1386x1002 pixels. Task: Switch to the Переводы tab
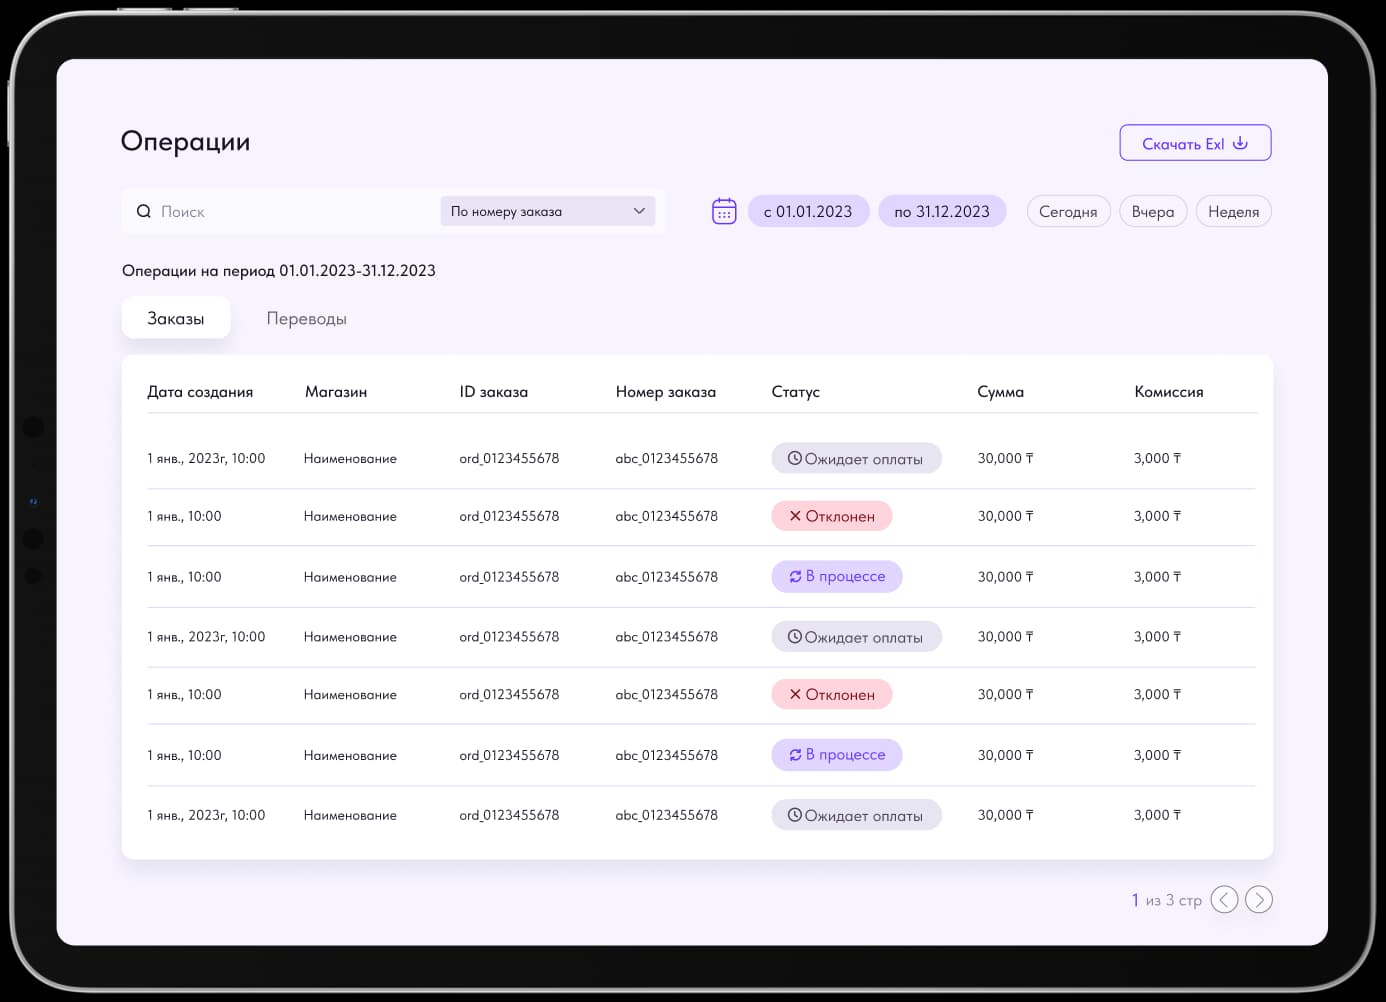[306, 318]
